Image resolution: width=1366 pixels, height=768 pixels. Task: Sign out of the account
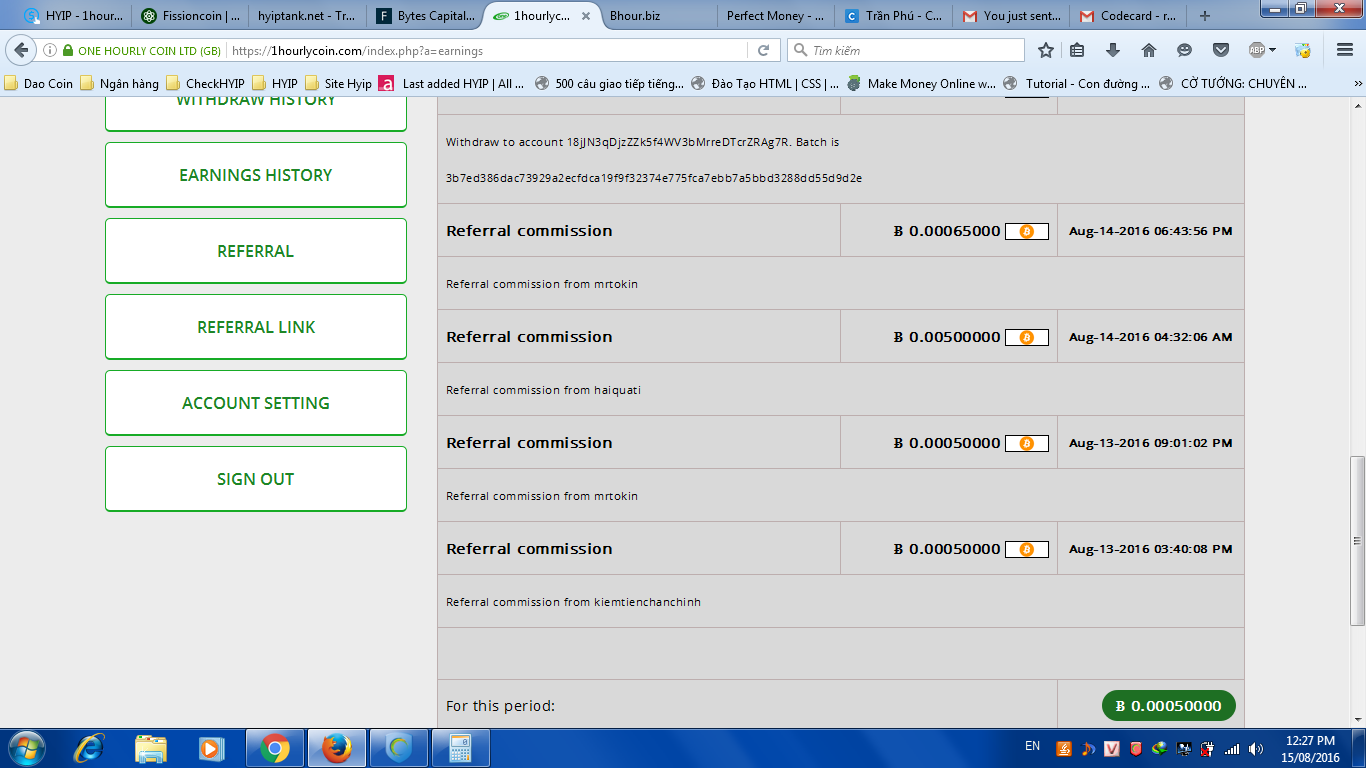[256, 479]
